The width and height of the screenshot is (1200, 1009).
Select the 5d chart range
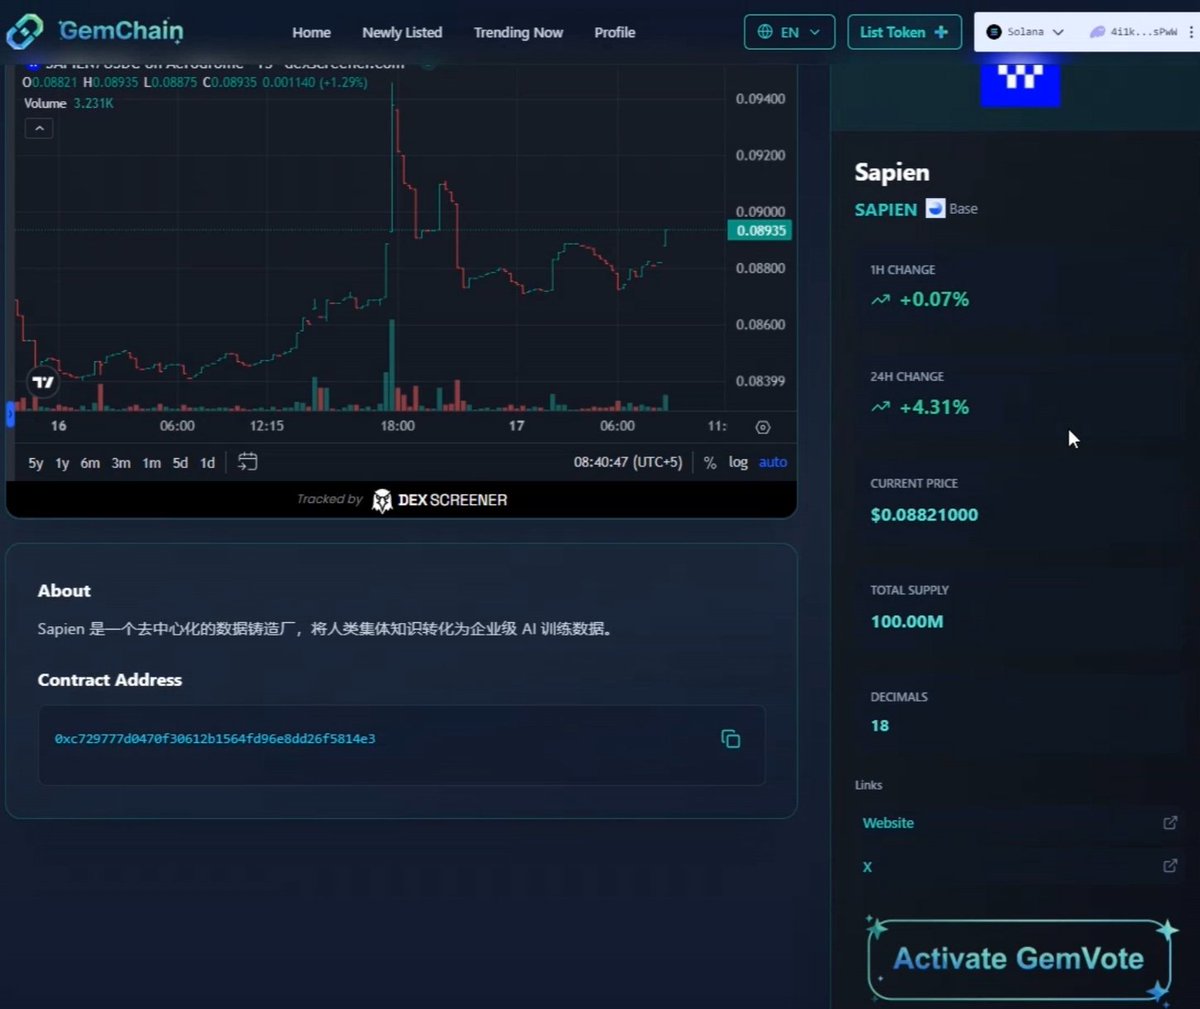click(180, 463)
